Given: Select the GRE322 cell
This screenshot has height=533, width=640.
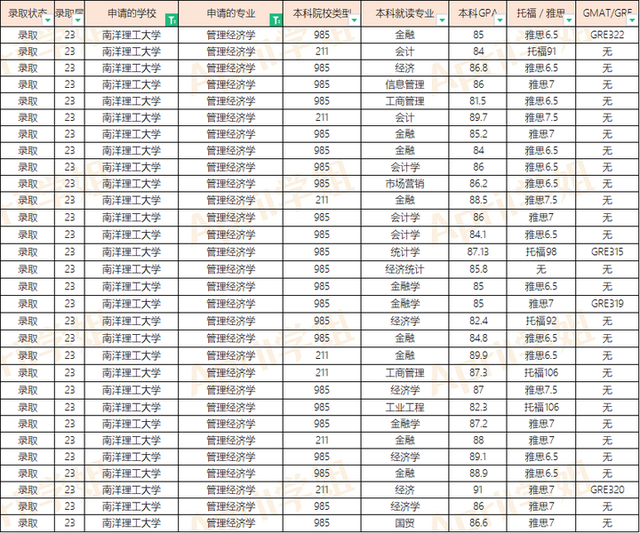Looking at the screenshot, I should tap(607, 35).
